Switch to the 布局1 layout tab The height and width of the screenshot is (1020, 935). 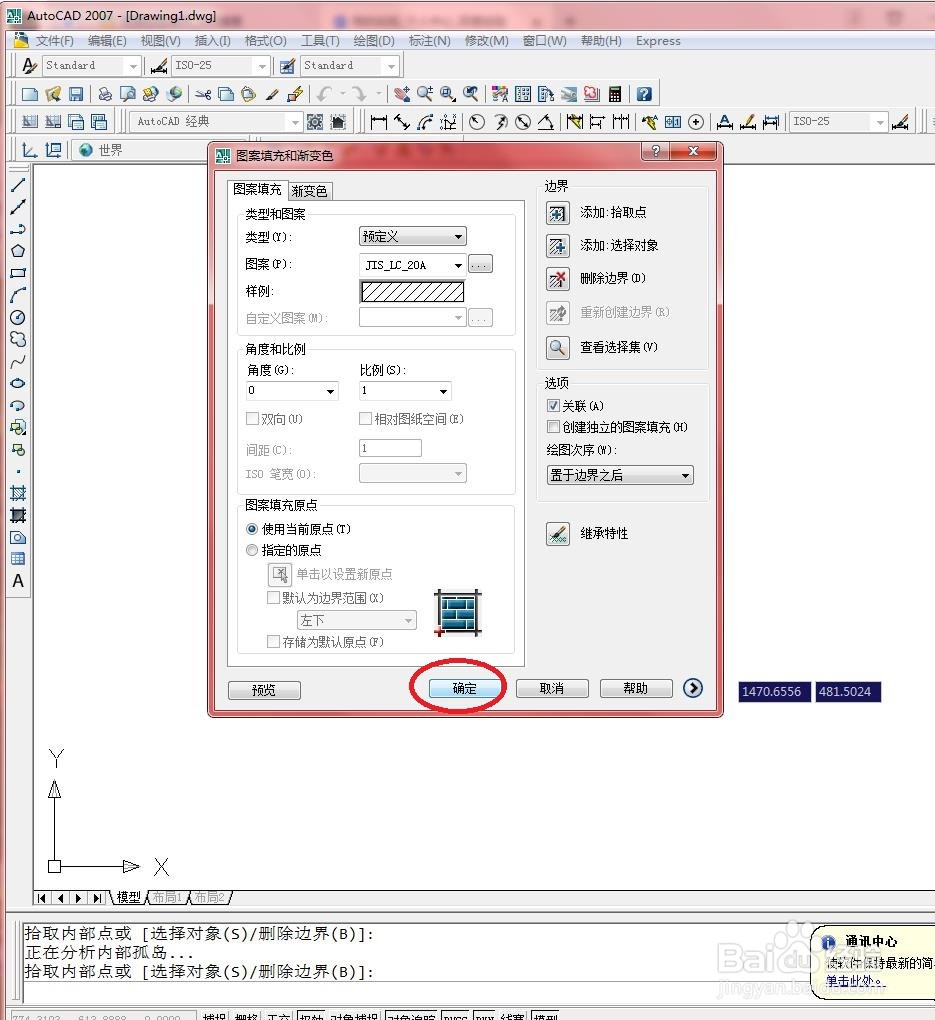click(x=167, y=897)
